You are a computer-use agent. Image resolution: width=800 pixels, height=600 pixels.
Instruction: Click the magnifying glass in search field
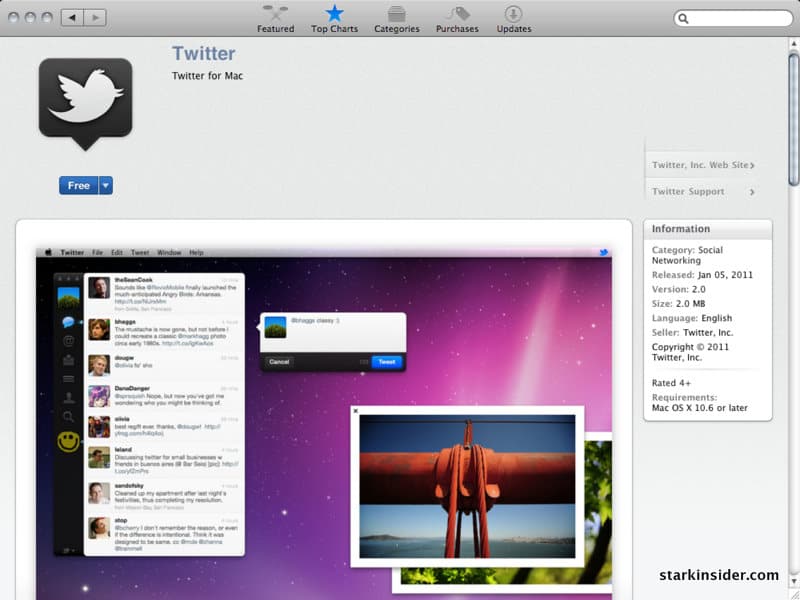(x=685, y=19)
